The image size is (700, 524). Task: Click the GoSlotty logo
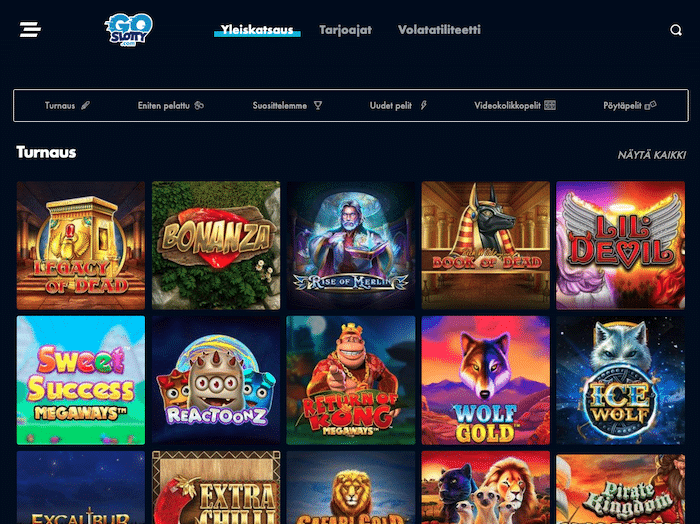129,29
